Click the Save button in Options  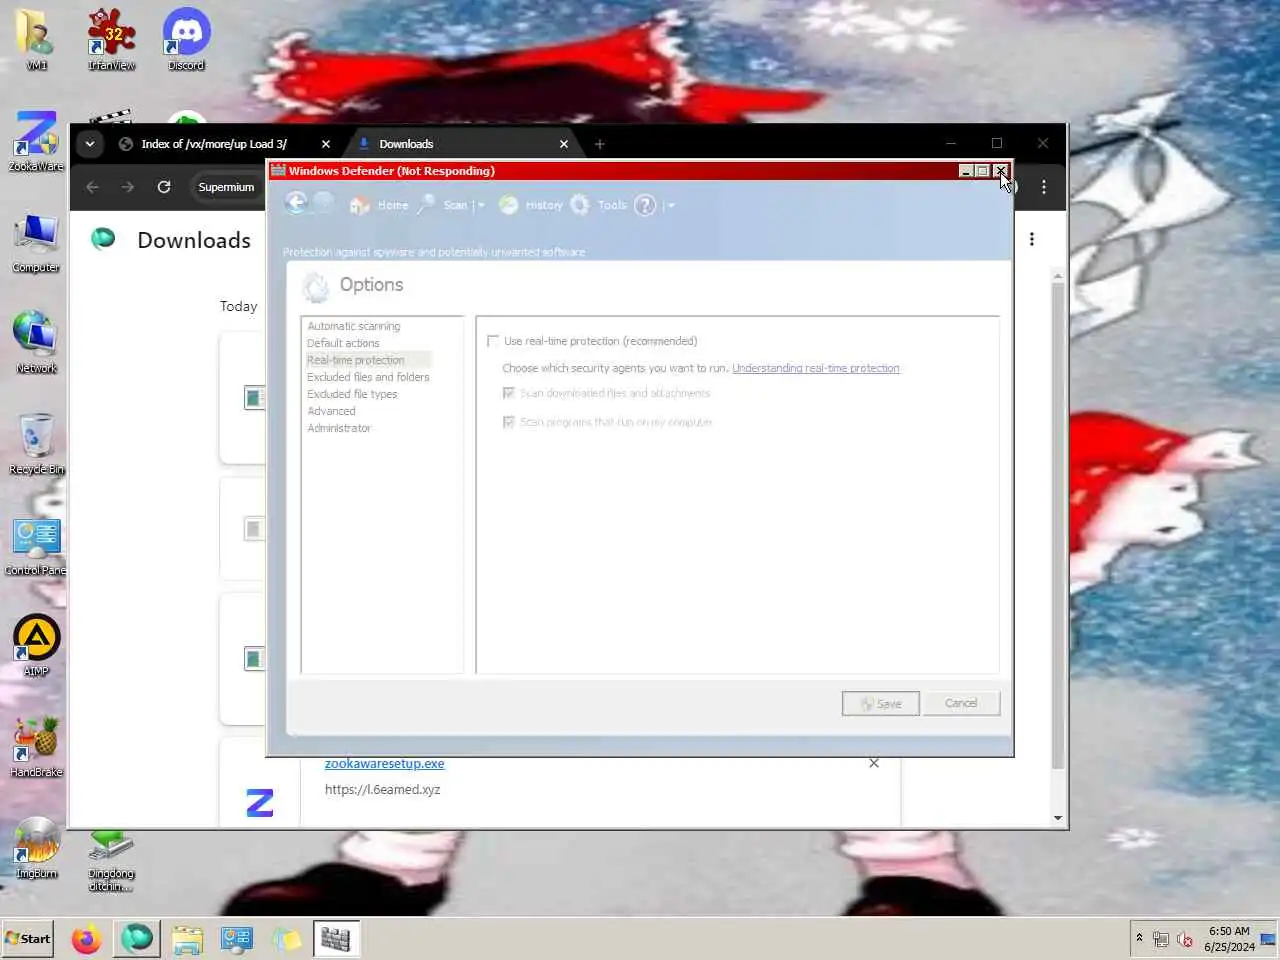[x=880, y=703]
